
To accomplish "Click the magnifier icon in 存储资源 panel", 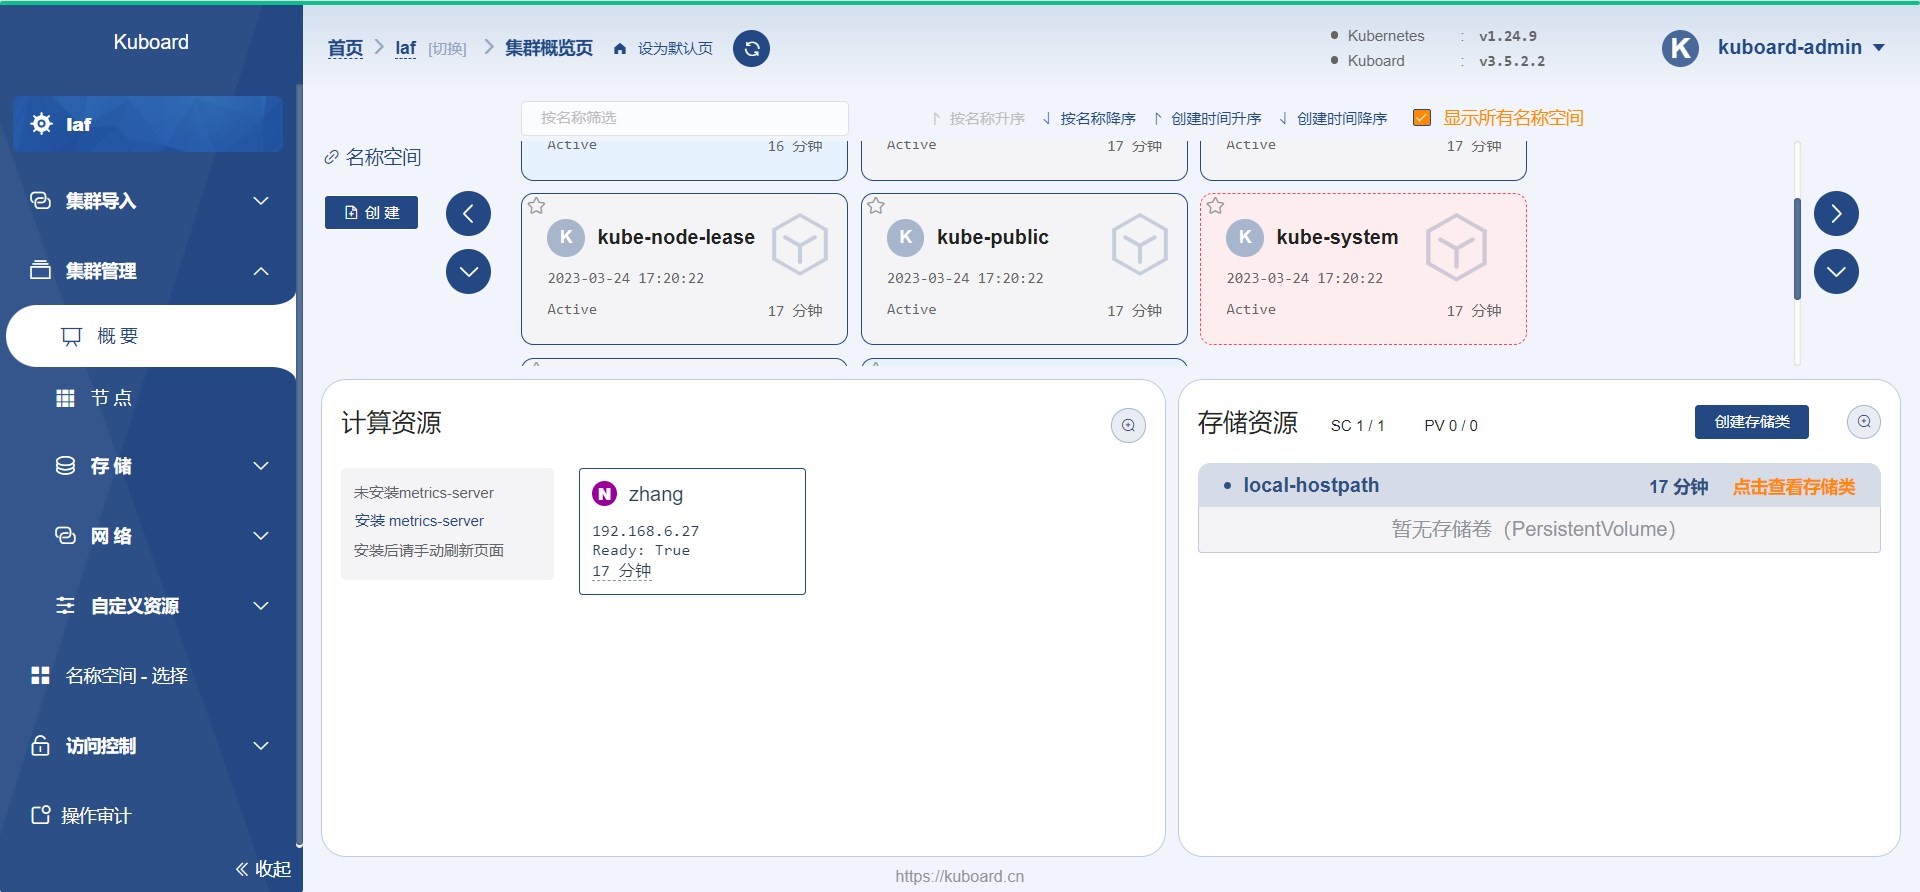I will (x=1863, y=422).
